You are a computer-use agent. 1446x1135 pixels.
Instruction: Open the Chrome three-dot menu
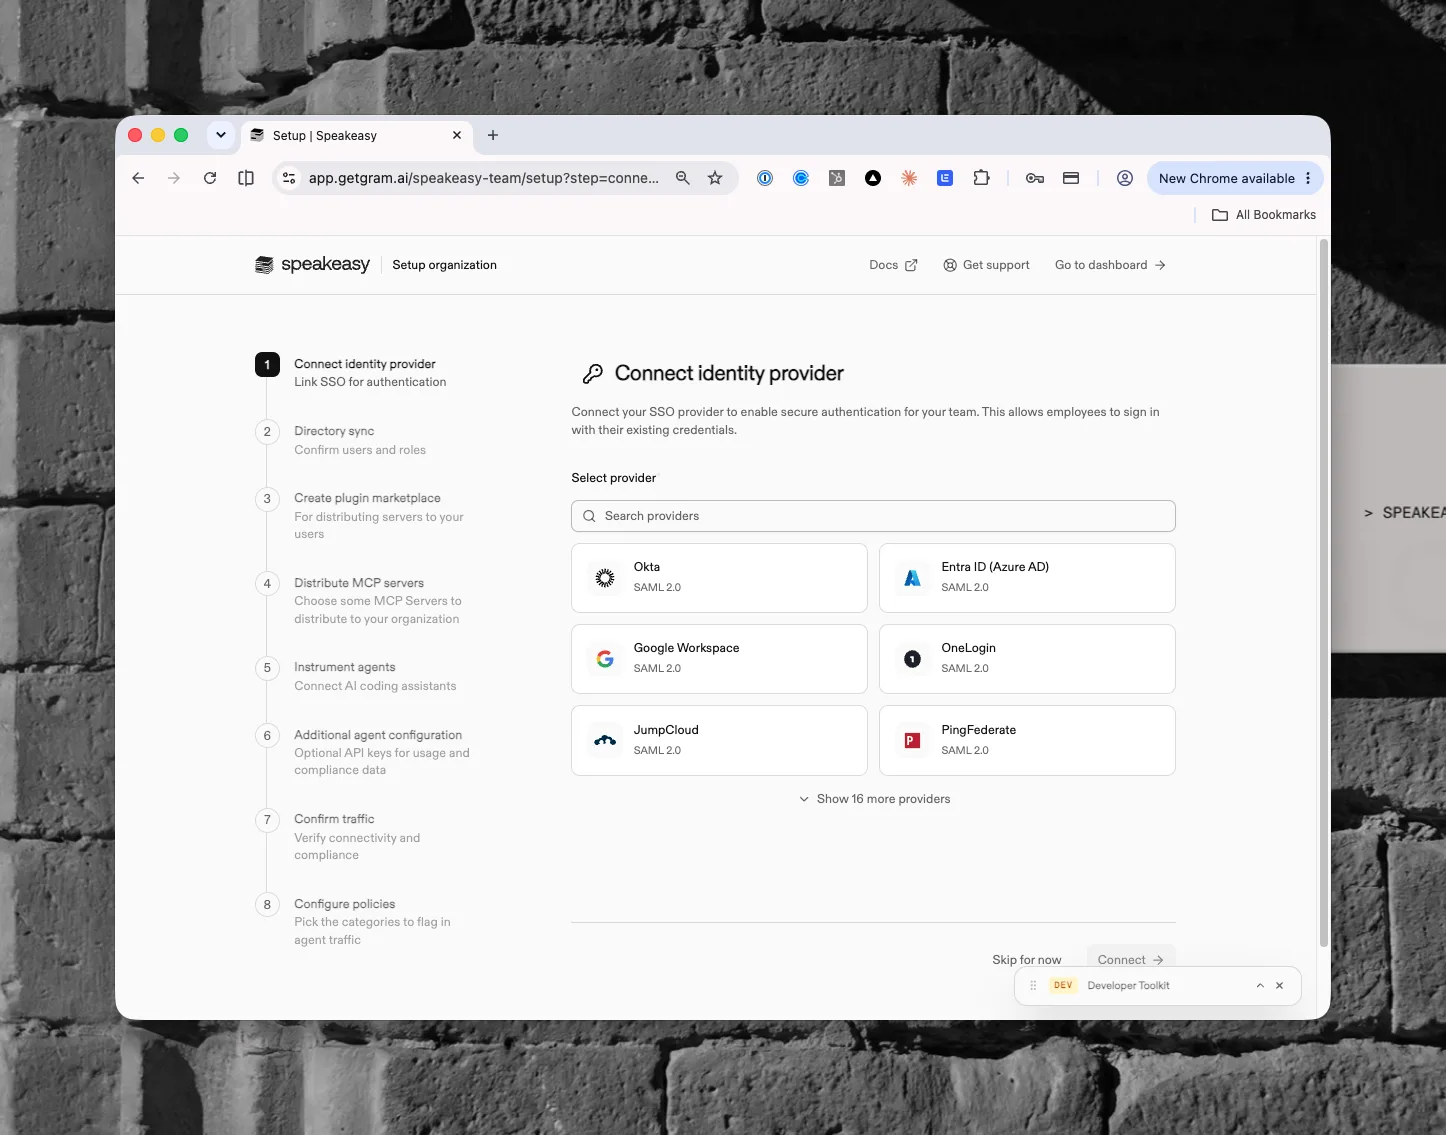(1308, 178)
